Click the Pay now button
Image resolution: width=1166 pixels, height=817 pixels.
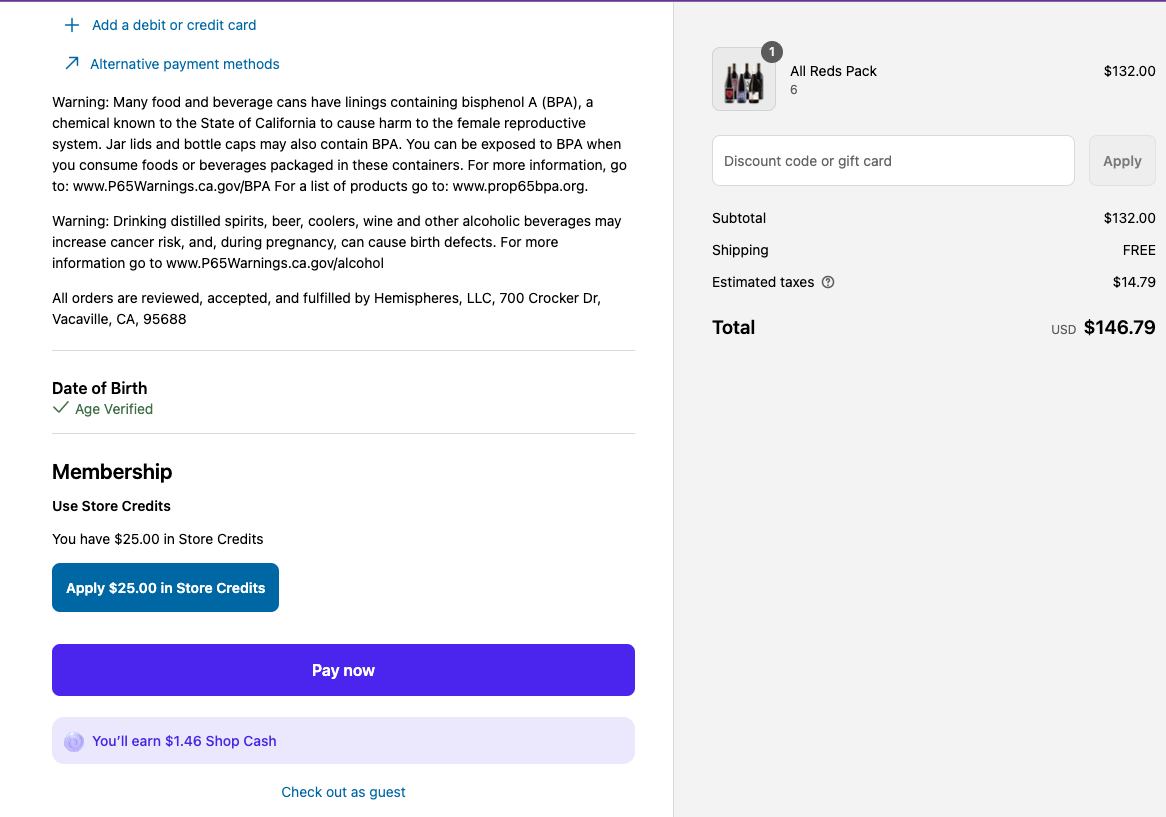pos(344,670)
